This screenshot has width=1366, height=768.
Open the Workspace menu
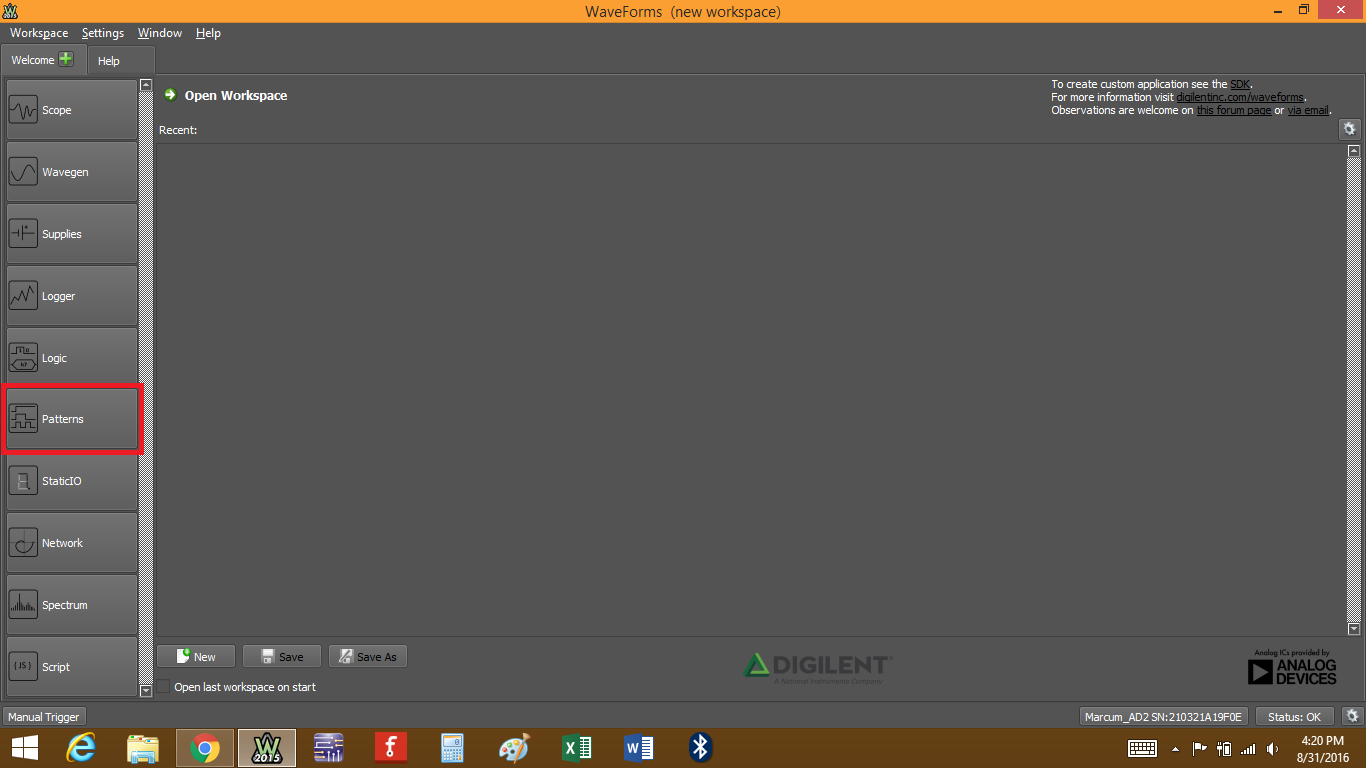pyautogui.click(x=39, y=33)
